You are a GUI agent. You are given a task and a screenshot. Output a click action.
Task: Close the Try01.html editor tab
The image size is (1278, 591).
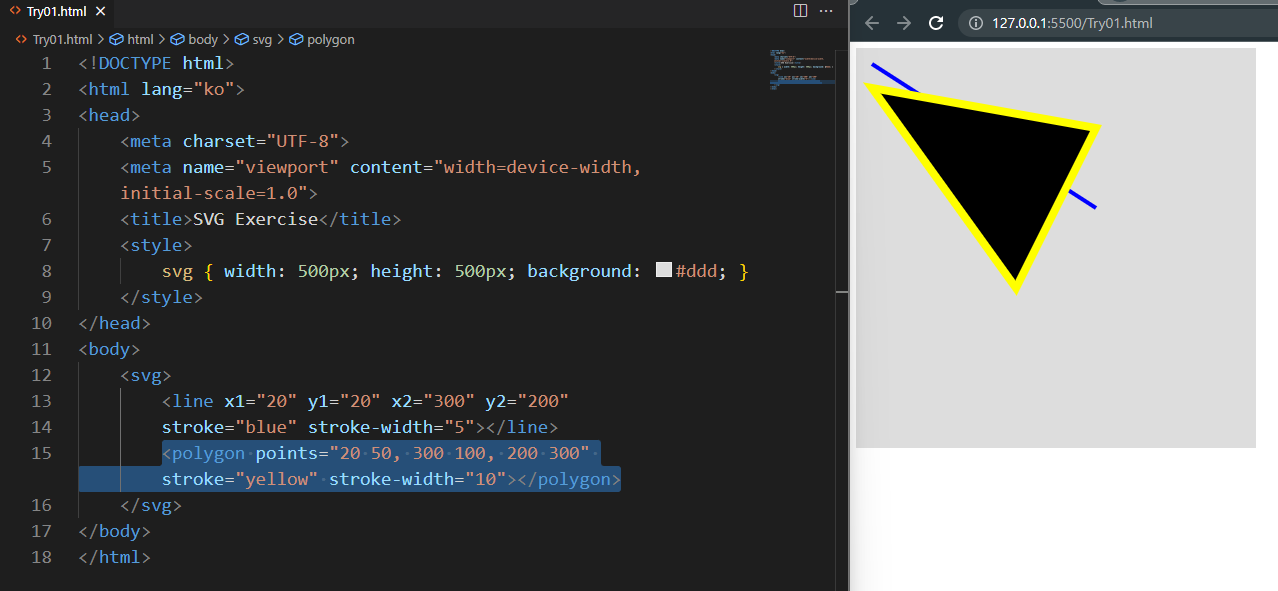[101, 10]
